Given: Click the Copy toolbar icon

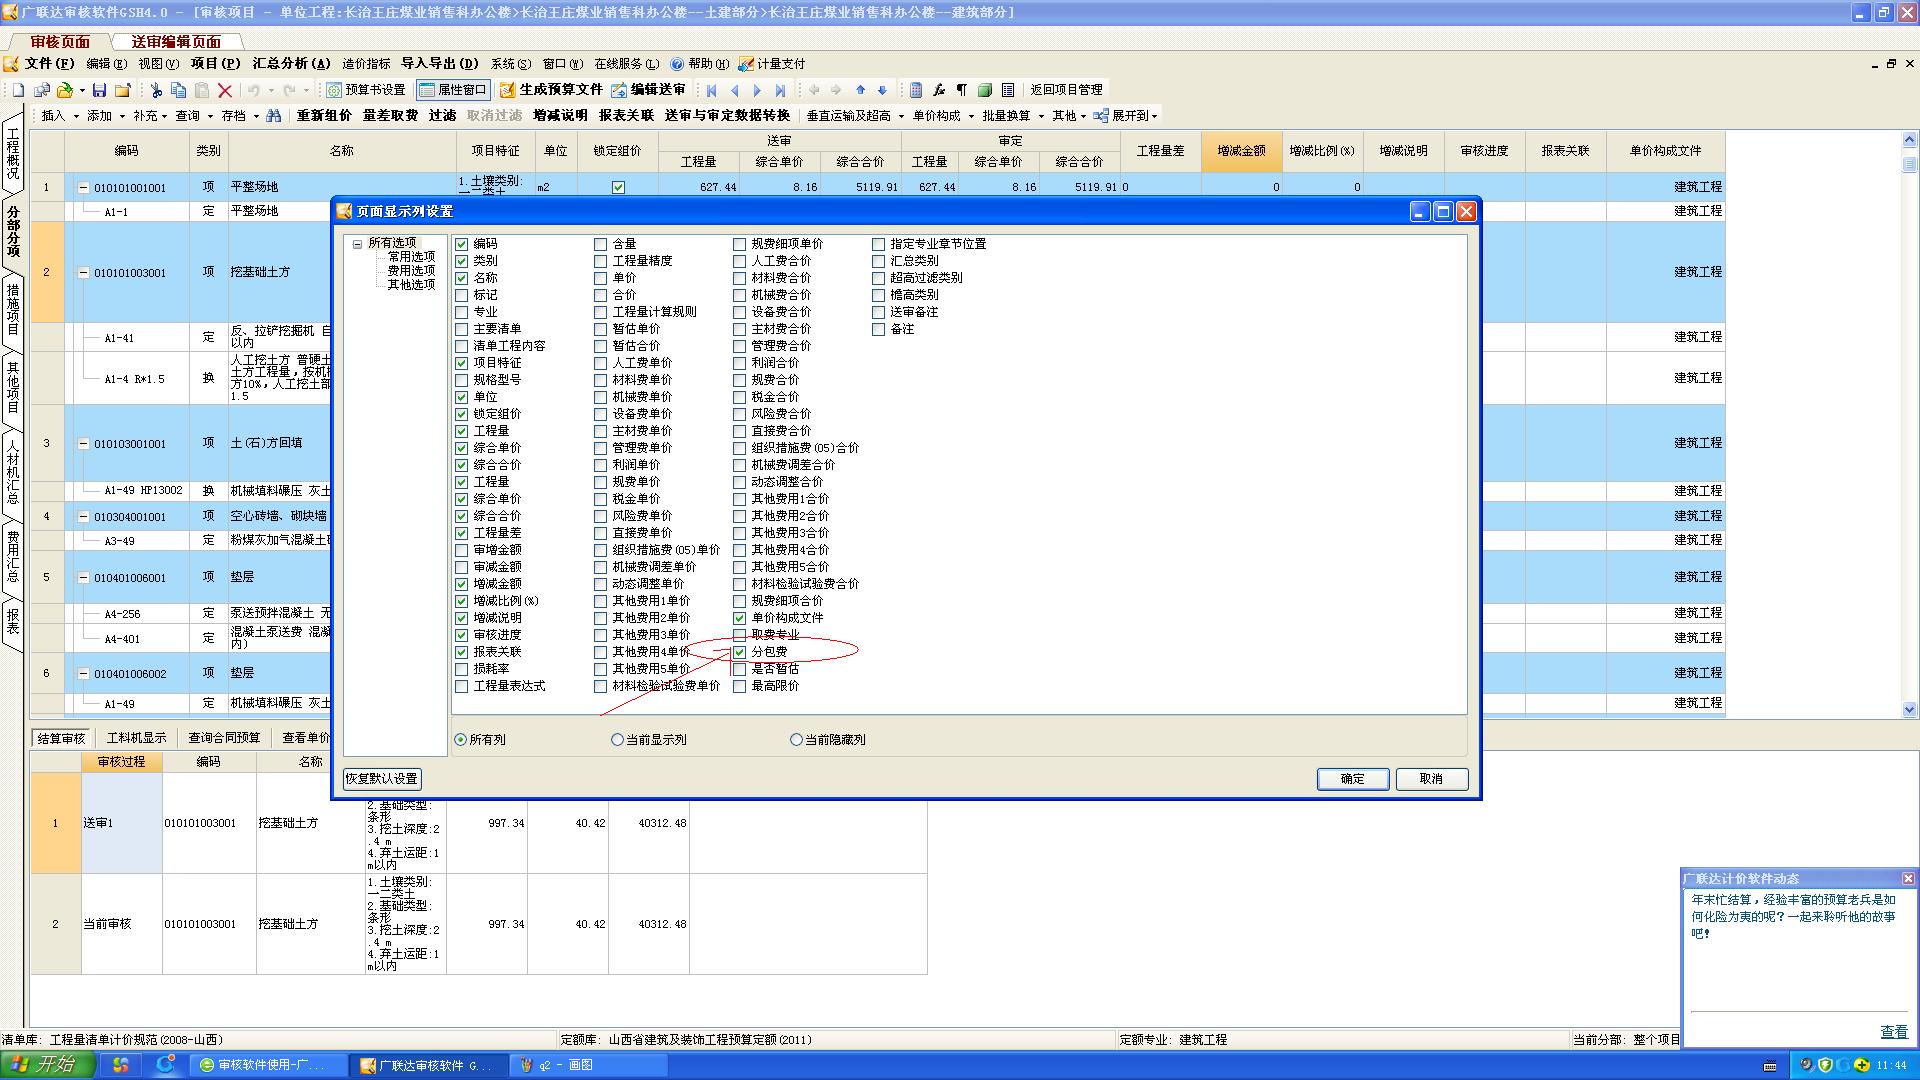Looking at the screenshot, I should [178, 90].
